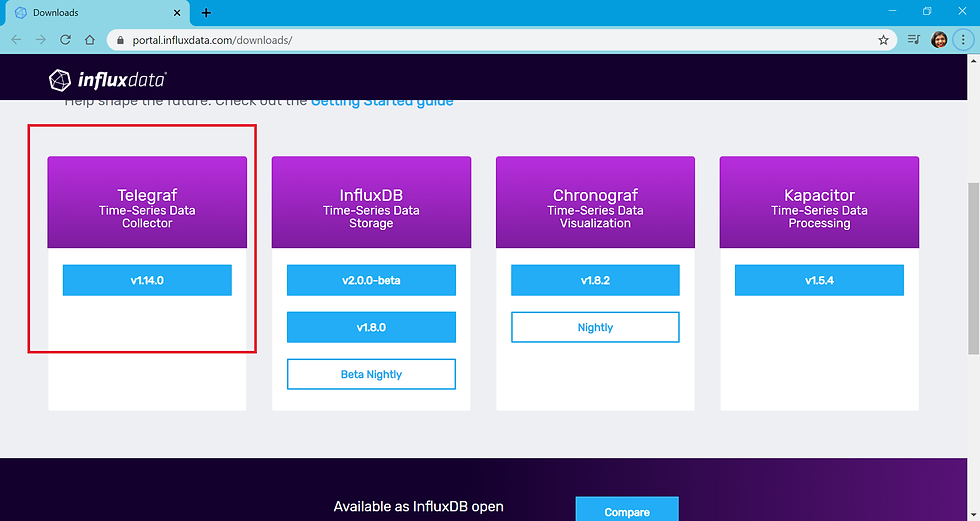Click the scrollbar up arrow

click(974, 61)
